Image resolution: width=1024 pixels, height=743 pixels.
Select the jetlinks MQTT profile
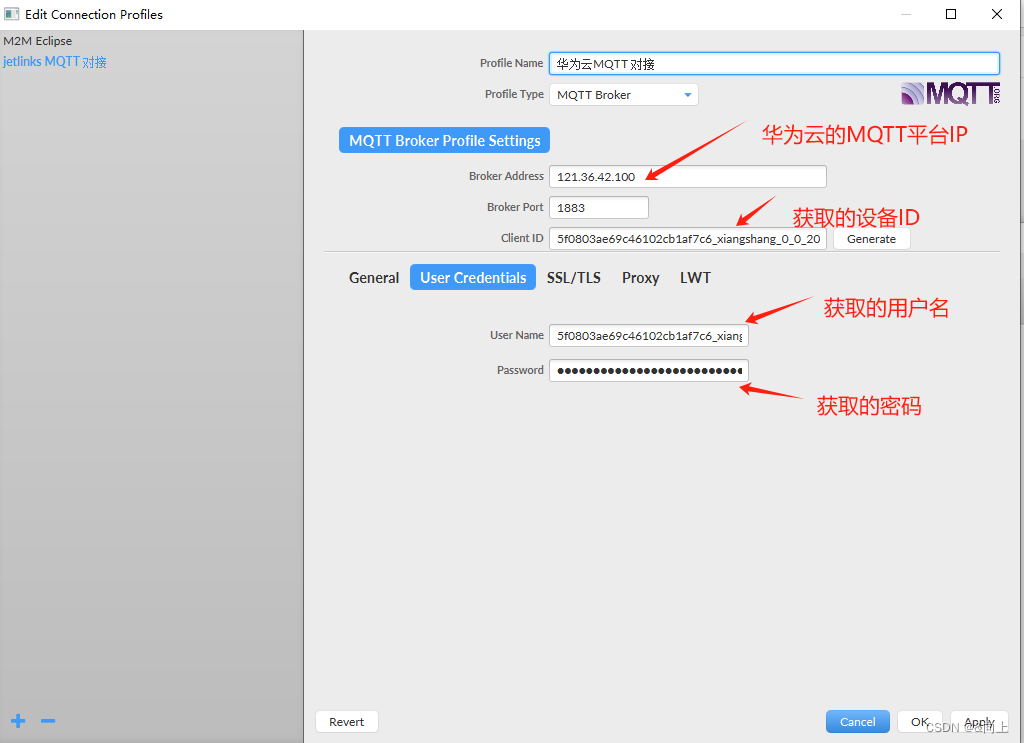55,61
